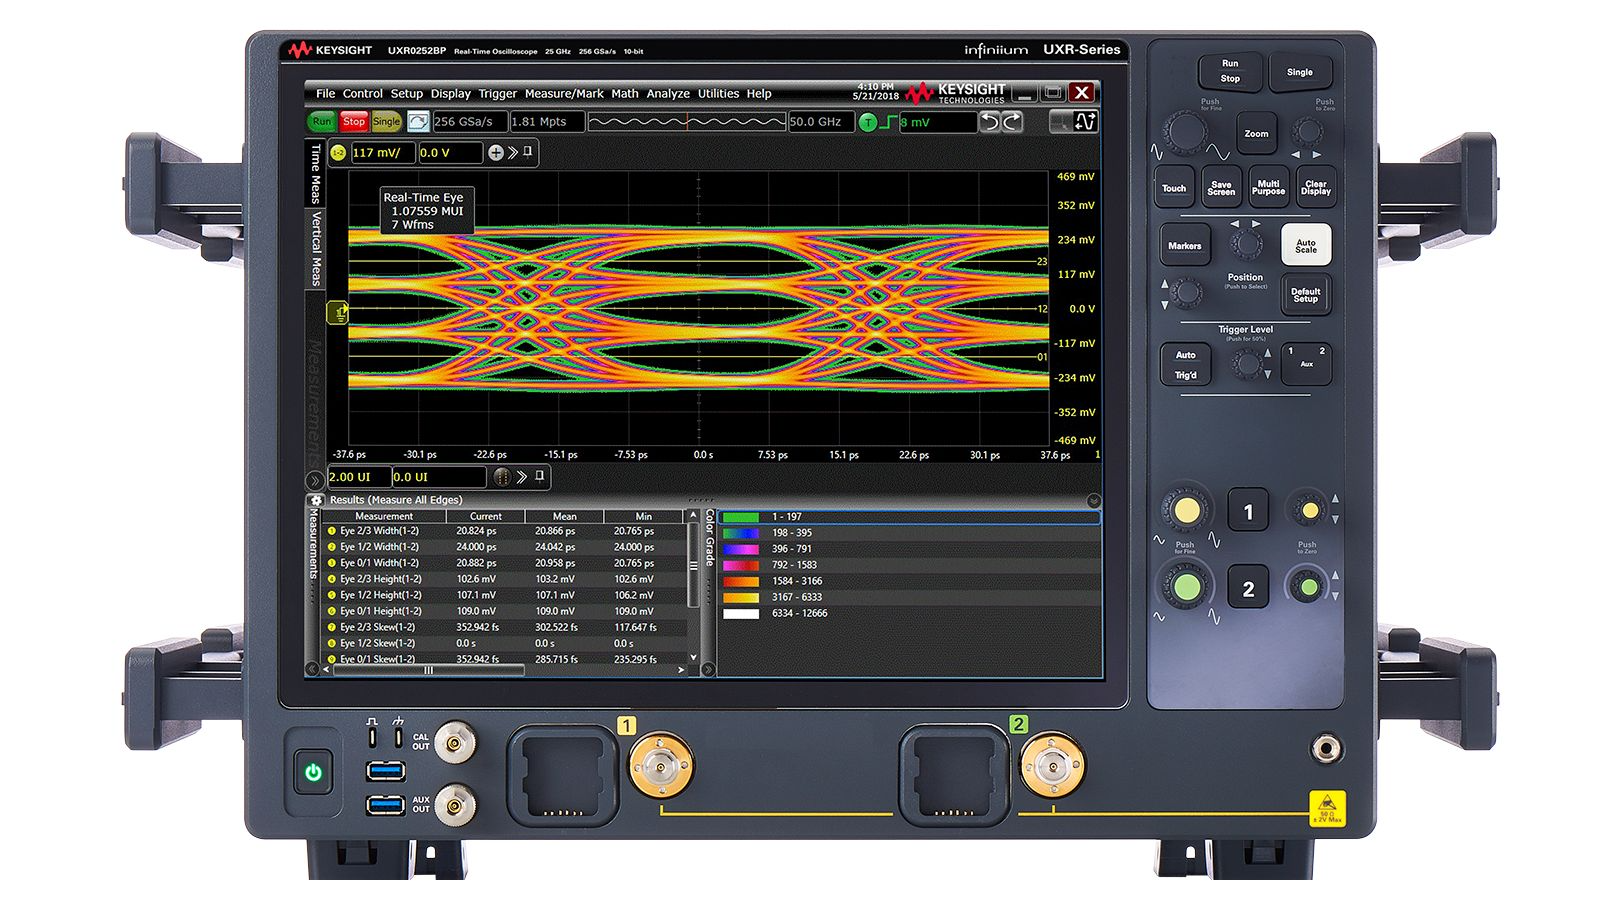The width and height of the screenshot is (1600, 900).
Task: Click the autoscale refresh icon beside Single
Action: click(418, 122)
